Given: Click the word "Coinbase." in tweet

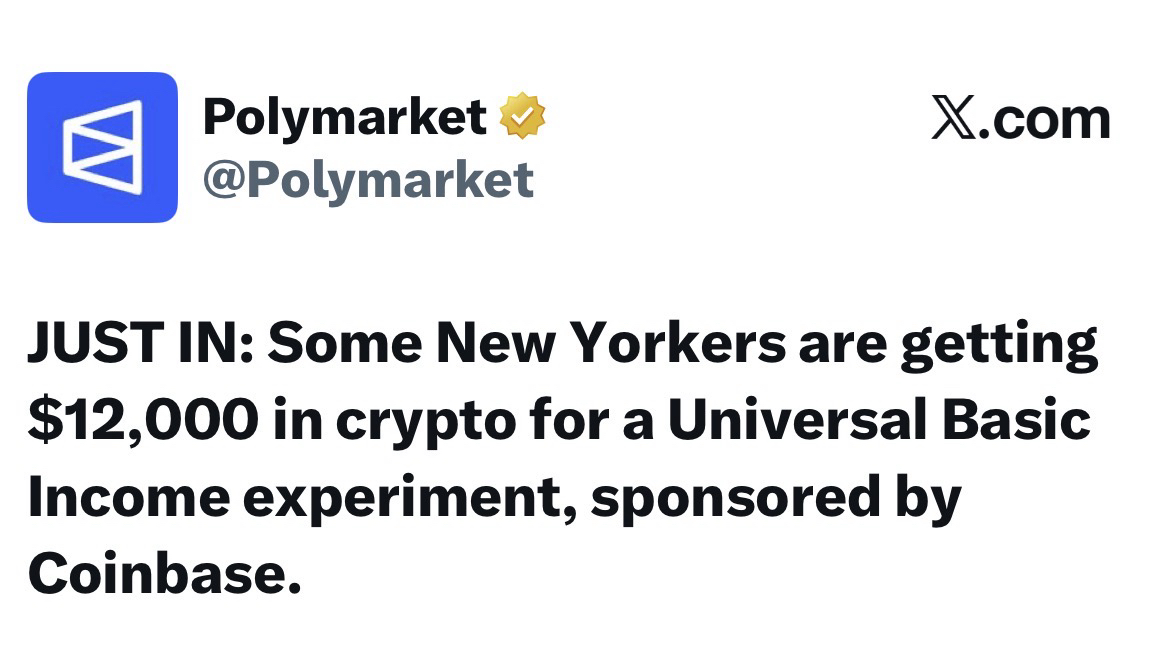Looking at the screenshot, I should 164,574.
